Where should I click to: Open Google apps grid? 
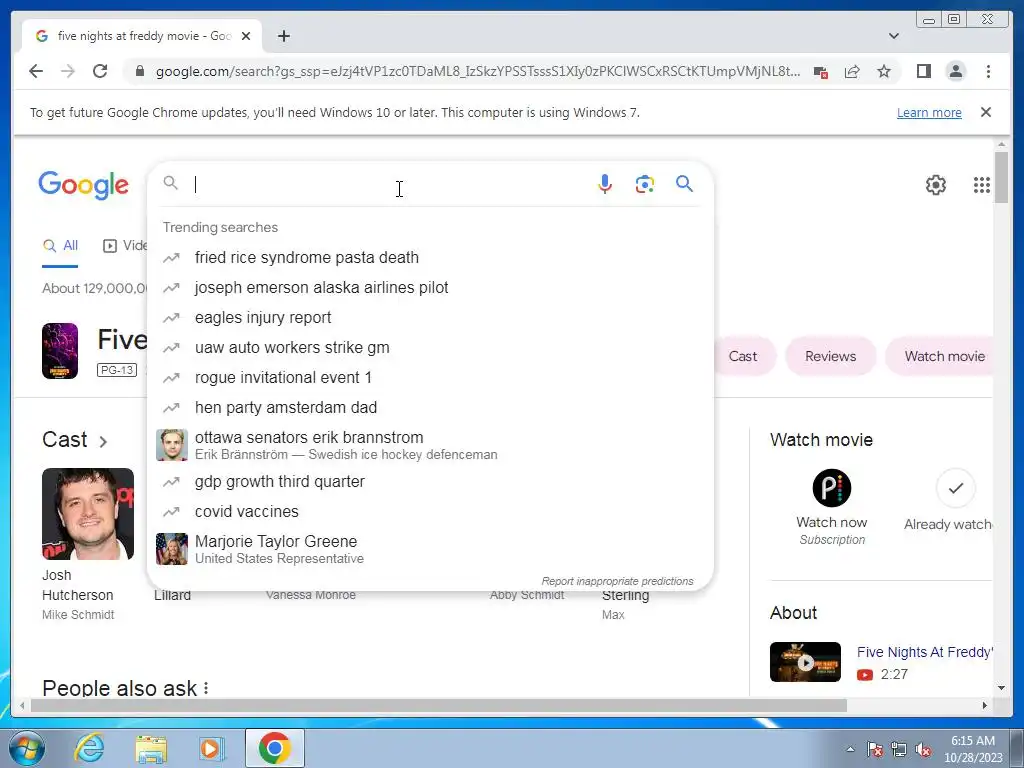(982, 185)
